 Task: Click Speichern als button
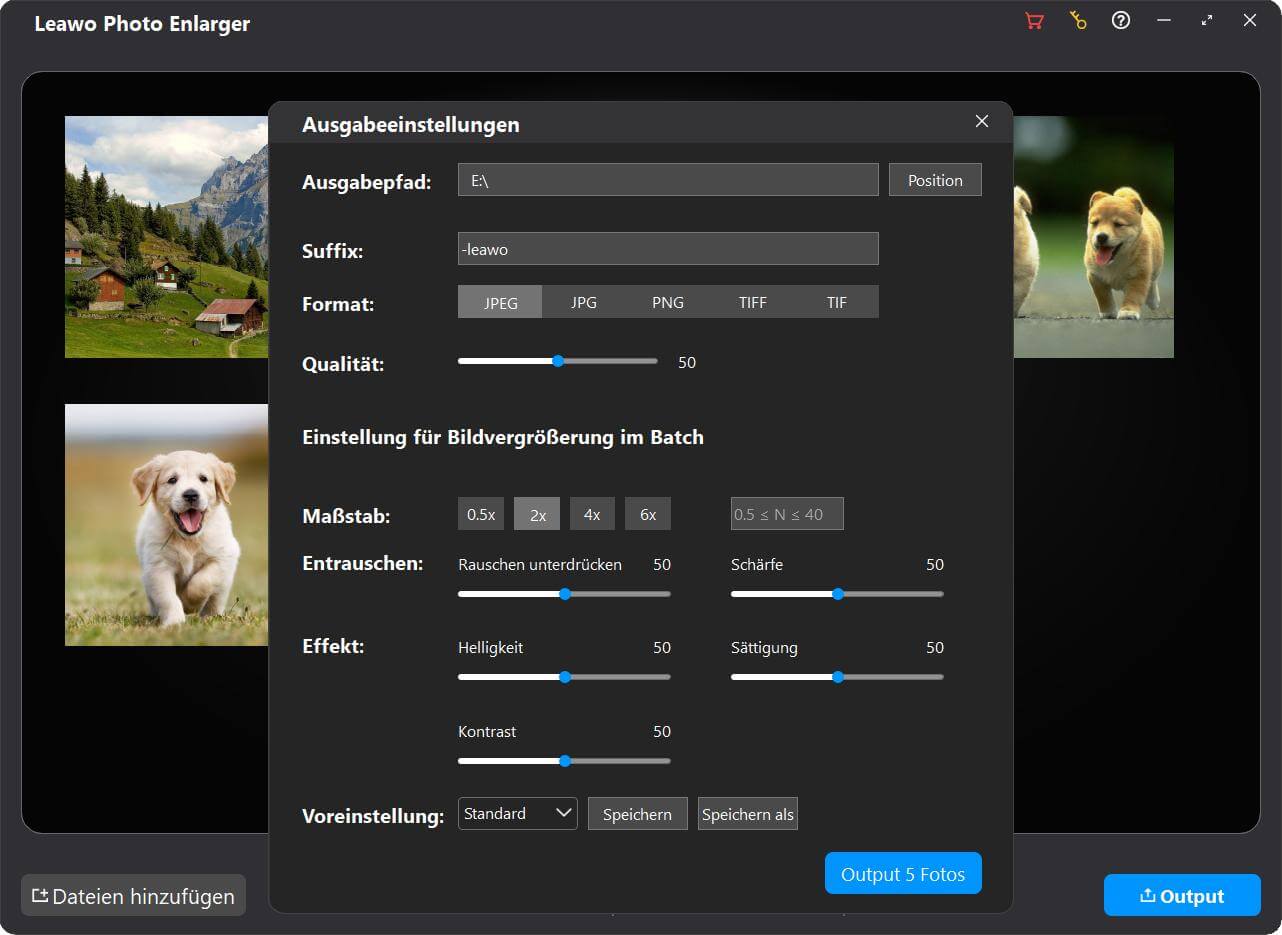click(x=747, y=814)
